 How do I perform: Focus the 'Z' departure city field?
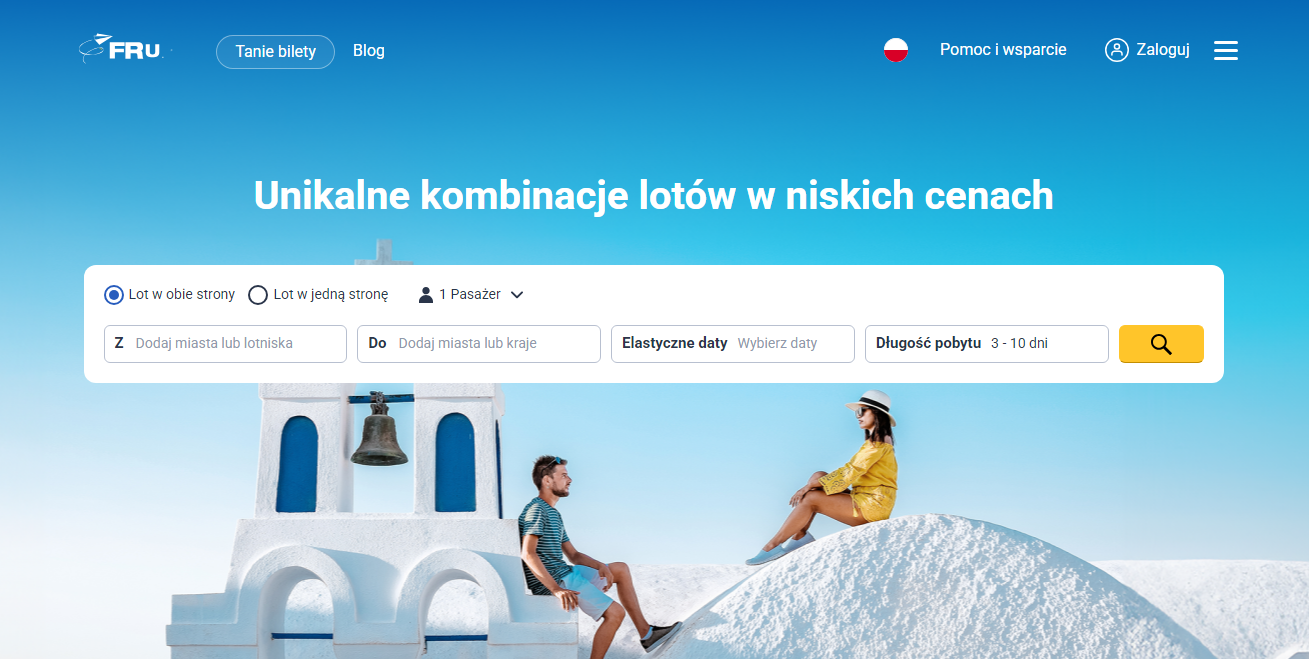225,344
